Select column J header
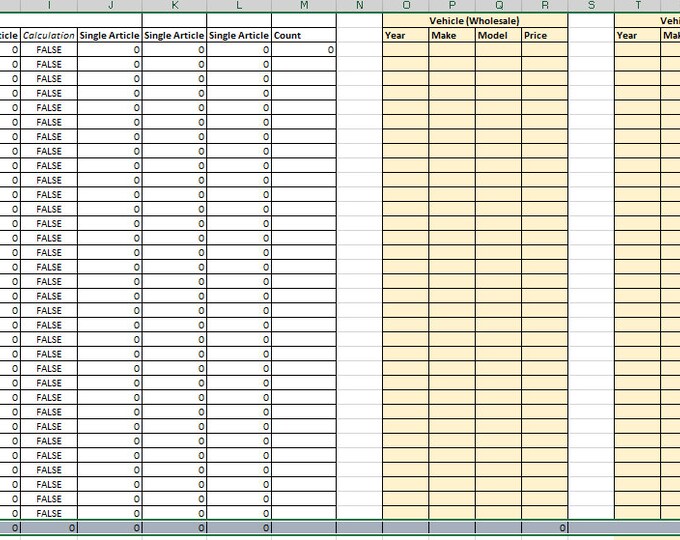The width and height of the screenshot is (680, 540). click(x=110, y=5)
